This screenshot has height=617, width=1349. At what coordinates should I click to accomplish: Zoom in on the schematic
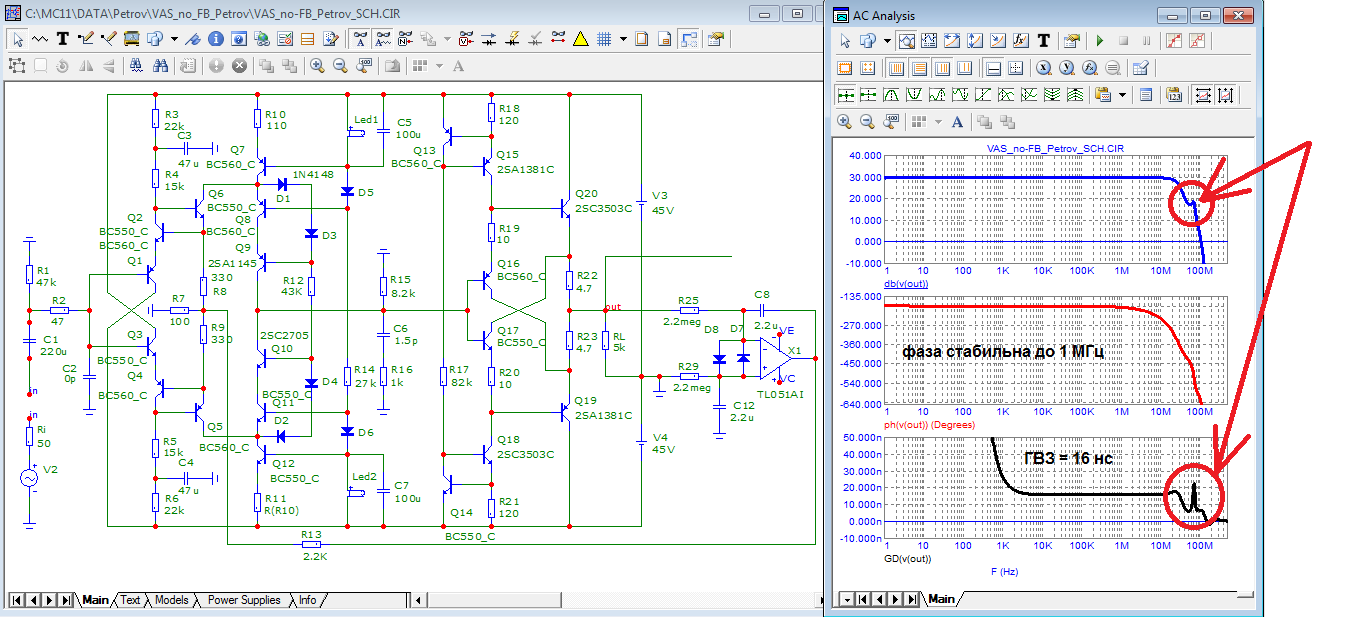coord(317,66)
